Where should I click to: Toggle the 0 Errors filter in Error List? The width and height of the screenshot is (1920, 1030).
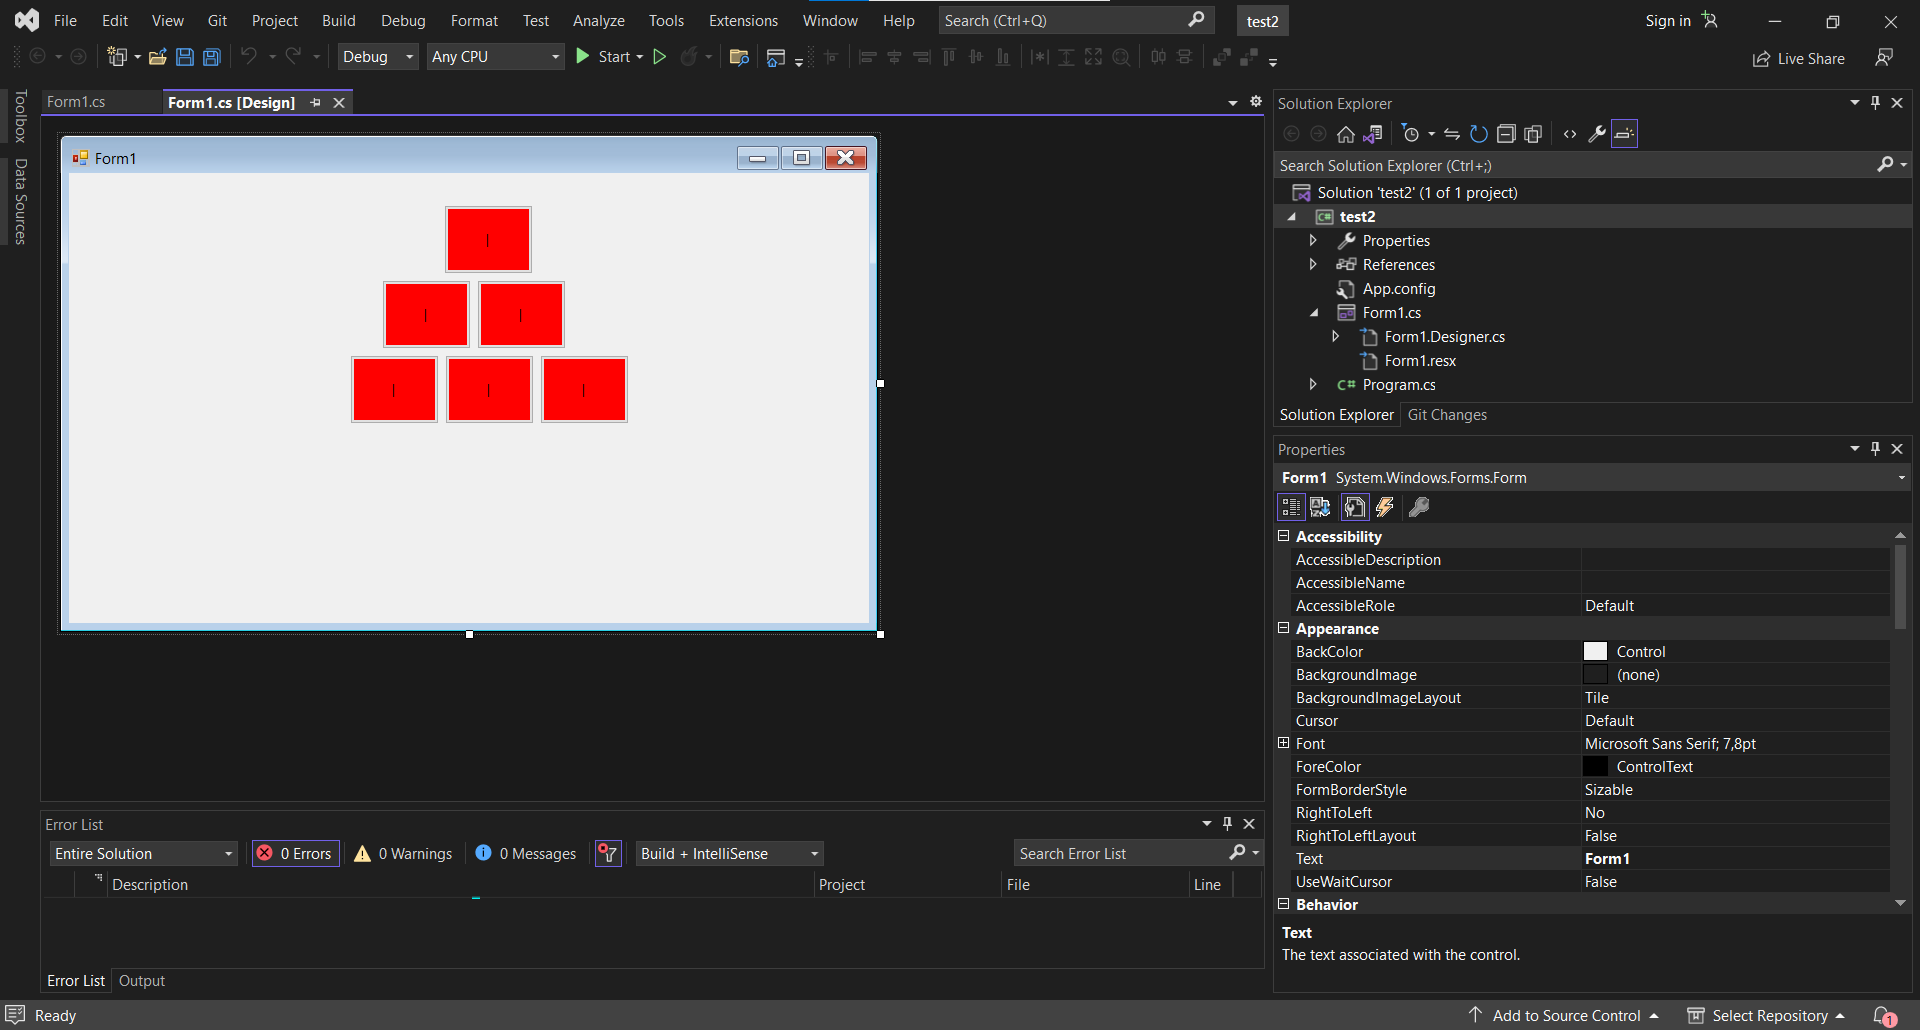tap(296, 853)
